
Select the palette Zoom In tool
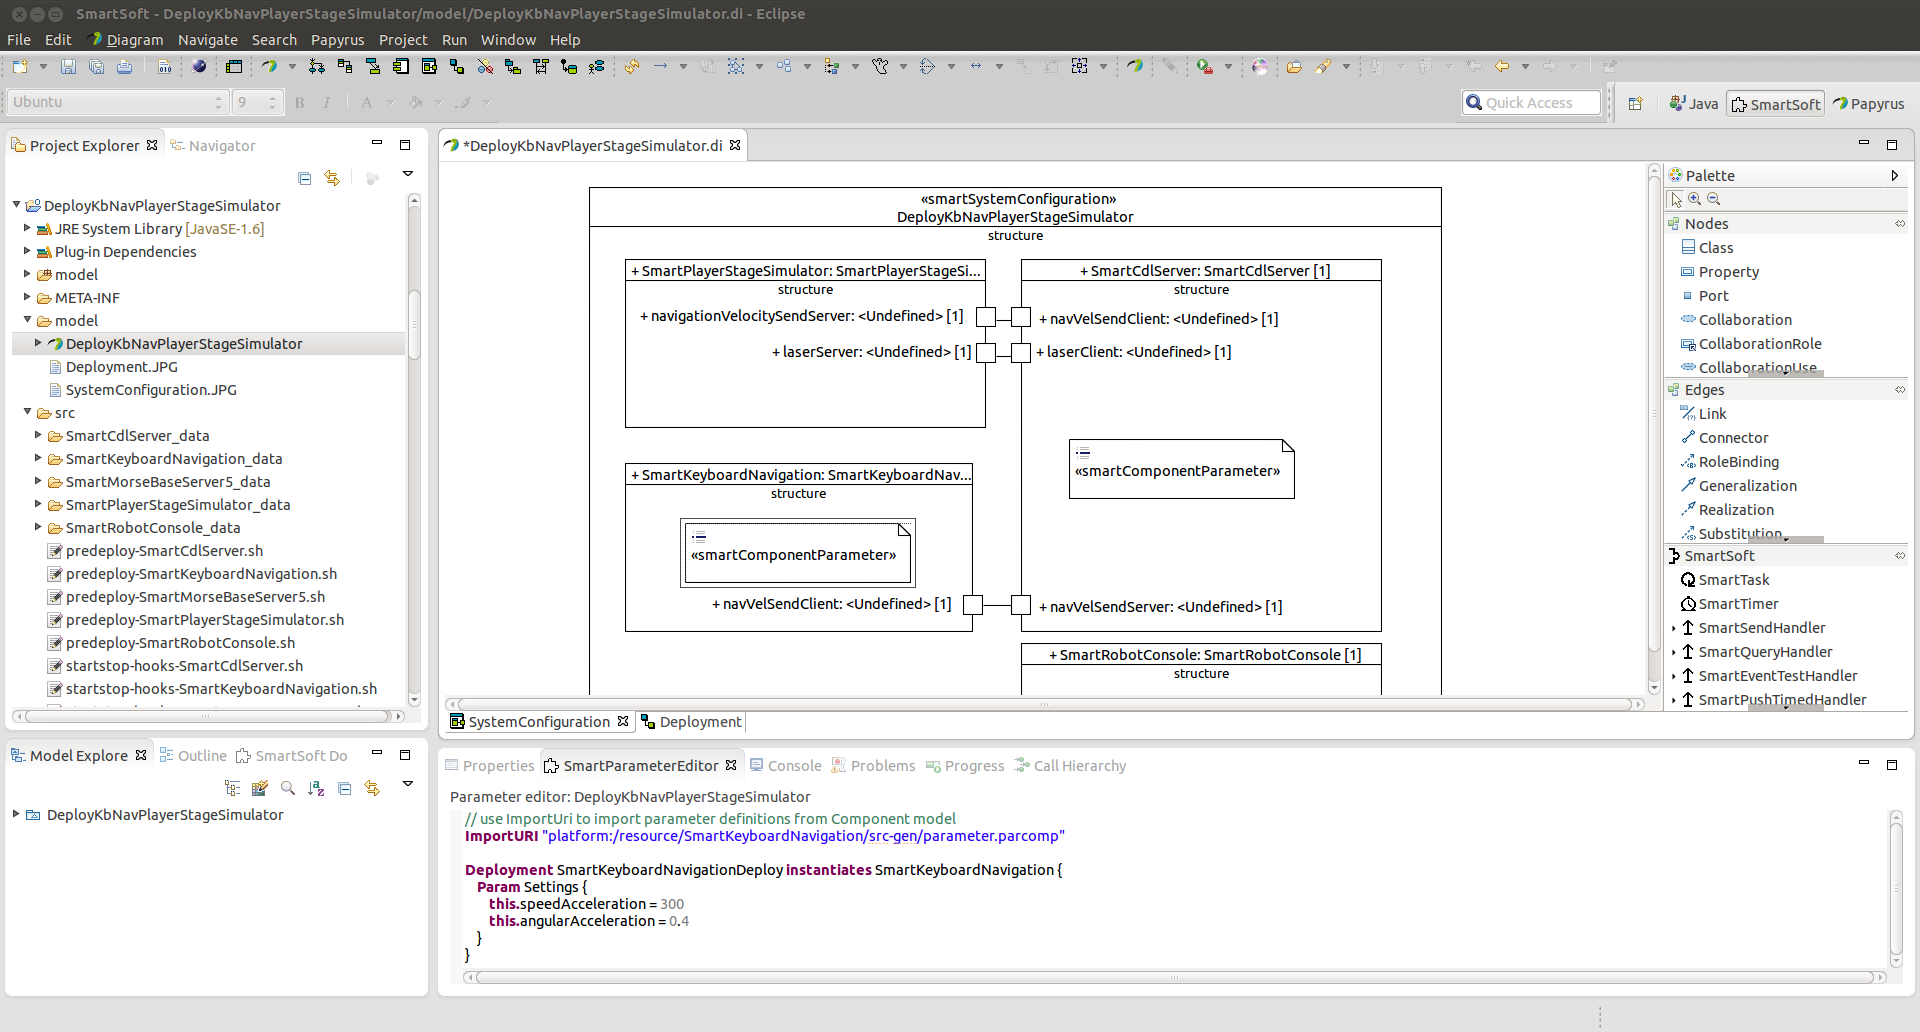tap(1695, 199)
